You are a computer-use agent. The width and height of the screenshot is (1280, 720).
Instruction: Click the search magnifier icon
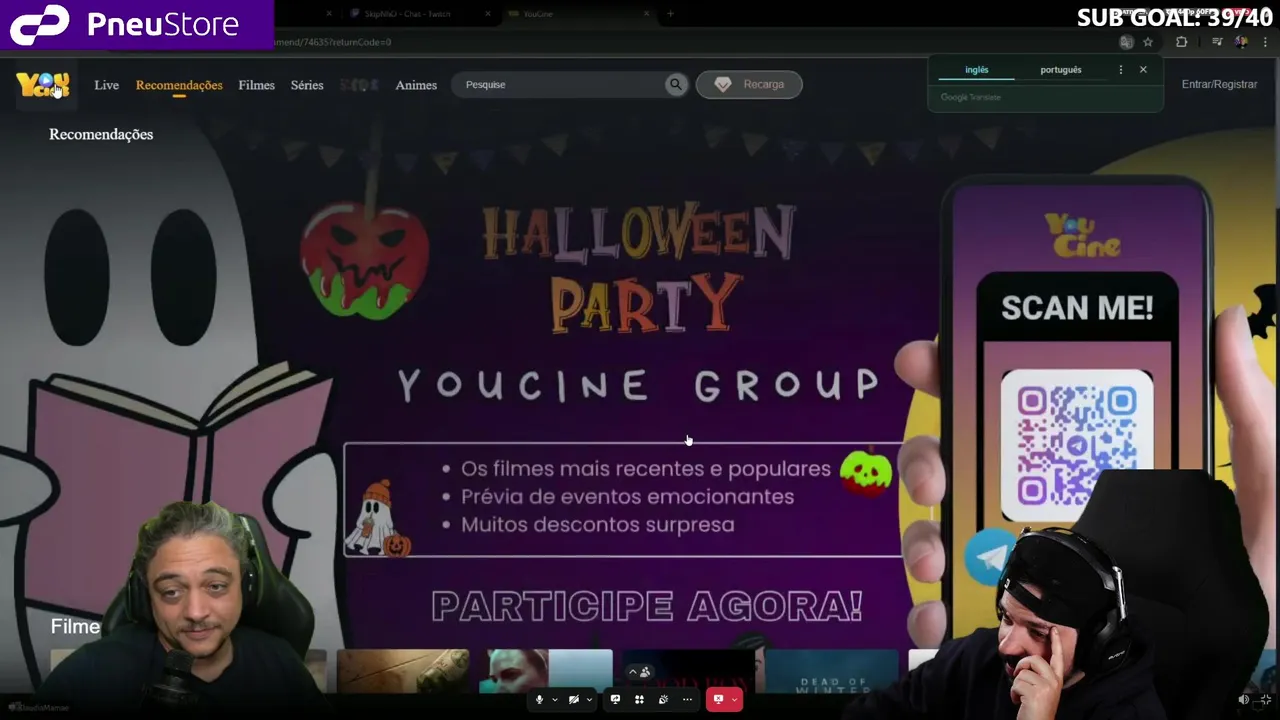(x=676, y=85)
